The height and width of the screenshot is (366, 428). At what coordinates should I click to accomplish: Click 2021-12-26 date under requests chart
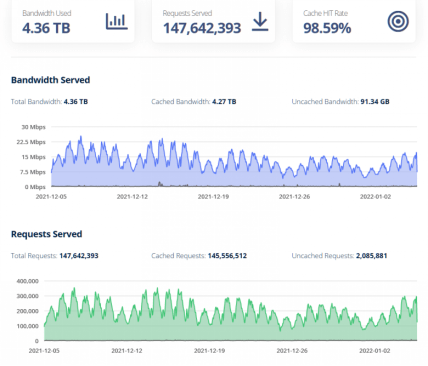pos(292,351)
